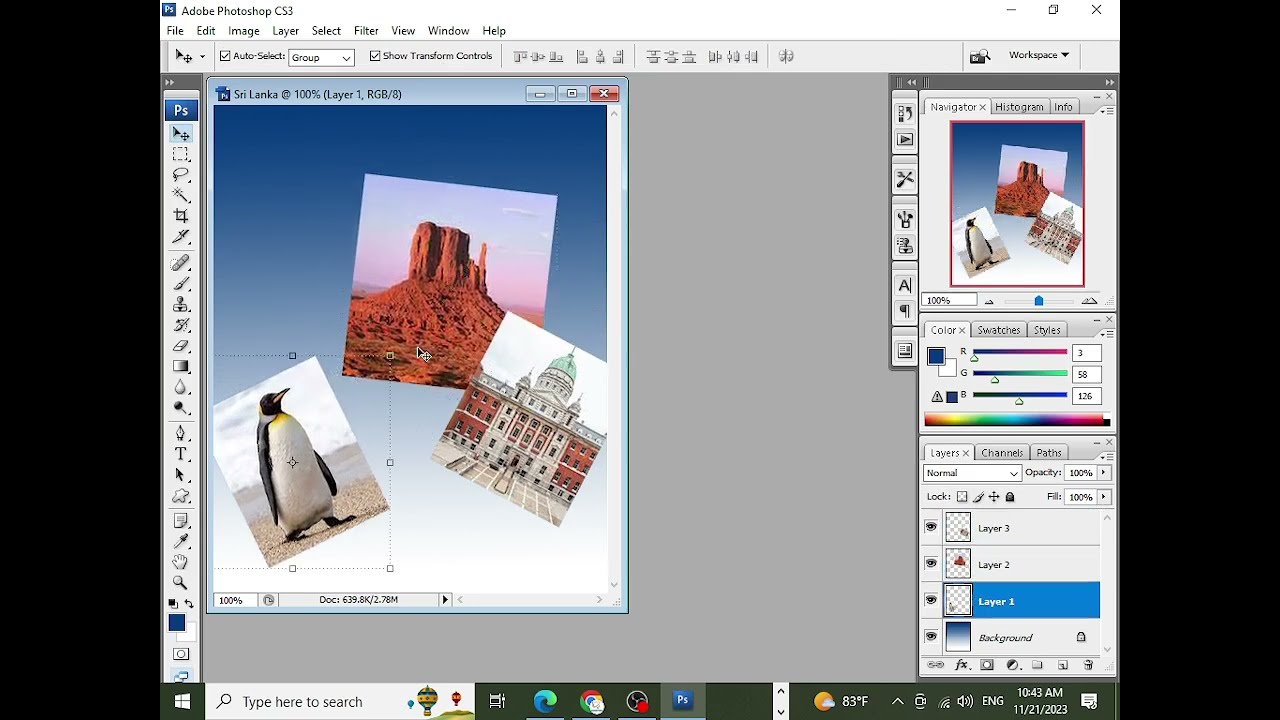Viewport: 1280px width, 720px height.
Task: Switch to the Channels tab
Action: pos(1002,453)
